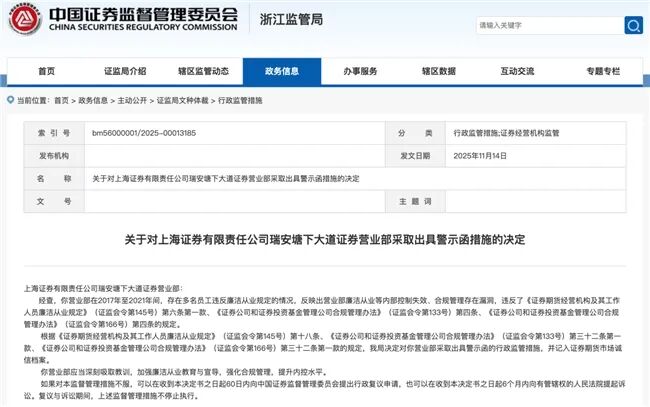This screenshot has width=650, height=407.
Task: Click the date value 2025年11月14日
Action: (480, 156)
